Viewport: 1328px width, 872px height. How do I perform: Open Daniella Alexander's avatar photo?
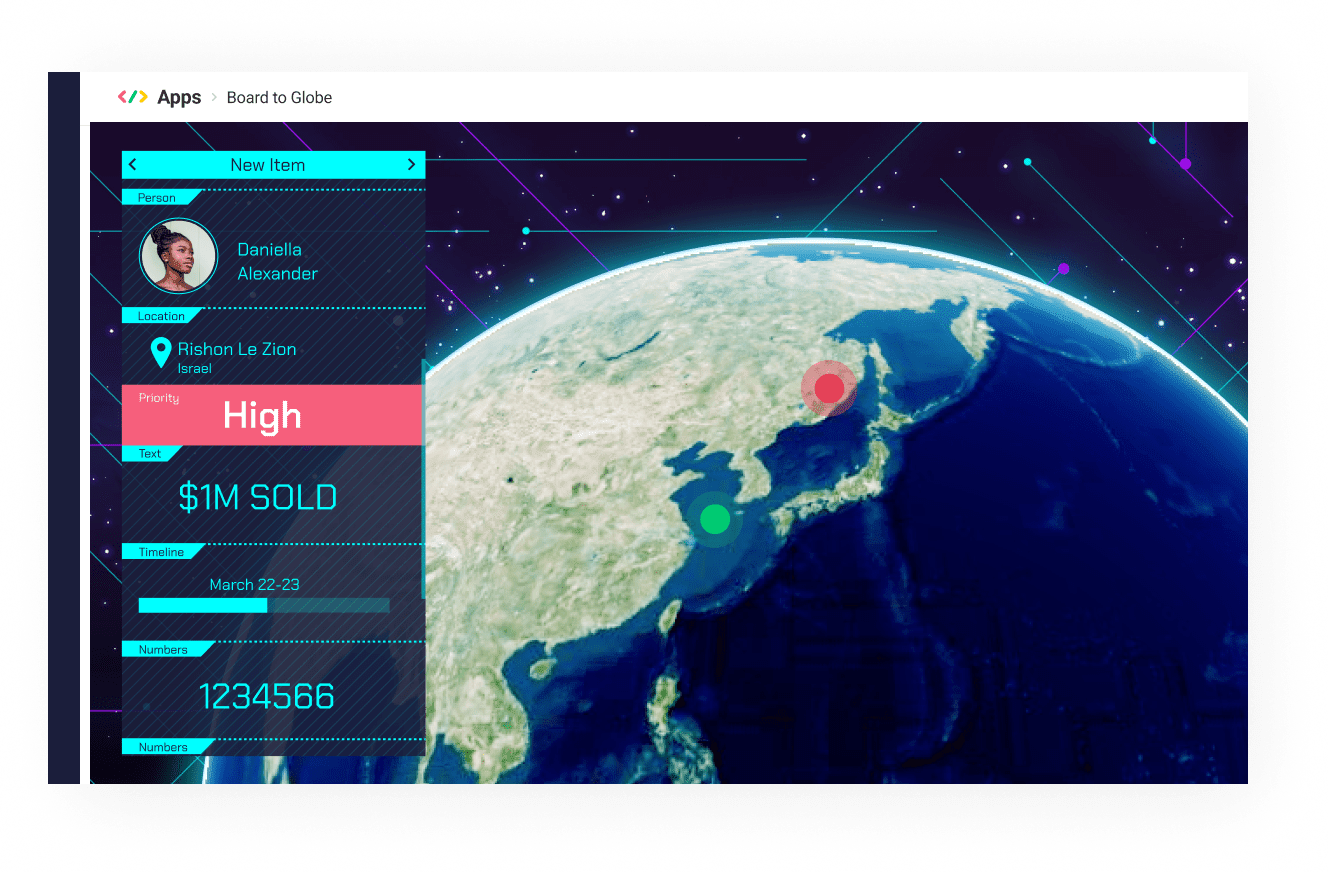179,257
